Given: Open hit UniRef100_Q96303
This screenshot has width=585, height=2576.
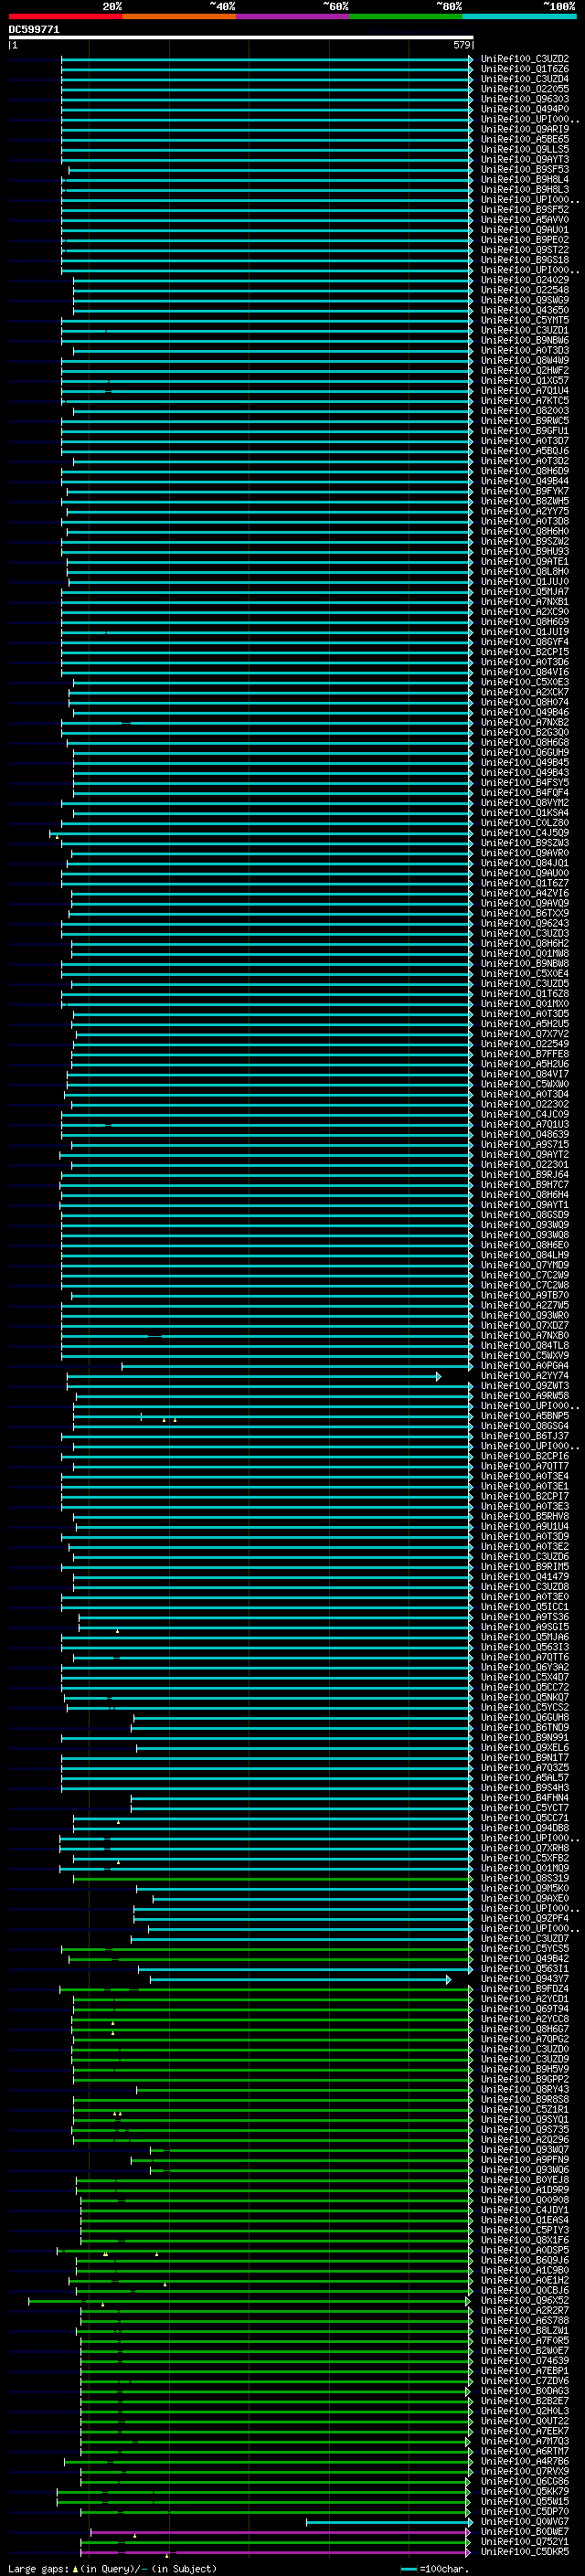Looking at the screenshot, I should tap(524, 99).
